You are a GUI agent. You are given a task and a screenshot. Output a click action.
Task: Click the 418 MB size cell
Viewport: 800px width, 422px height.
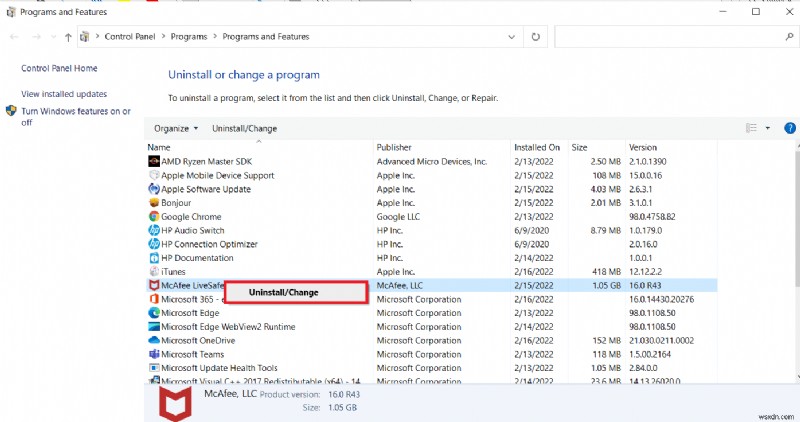[x=606, y=272]
